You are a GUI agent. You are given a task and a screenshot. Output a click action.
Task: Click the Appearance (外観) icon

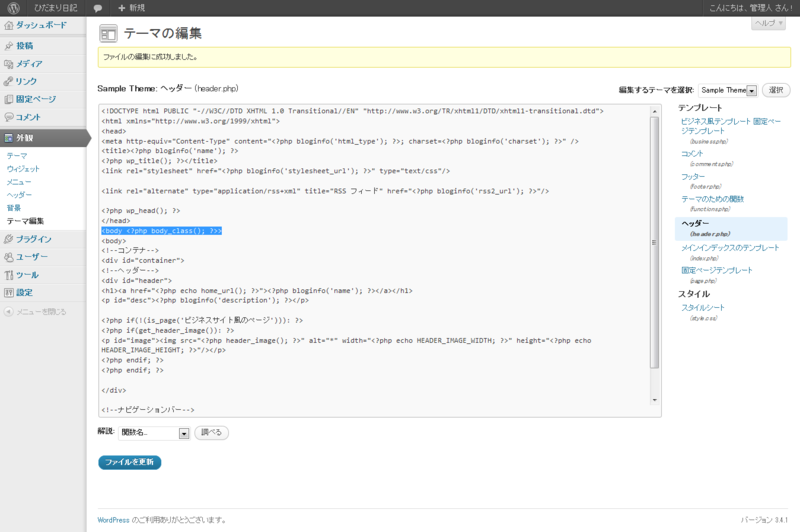[9, 138]
